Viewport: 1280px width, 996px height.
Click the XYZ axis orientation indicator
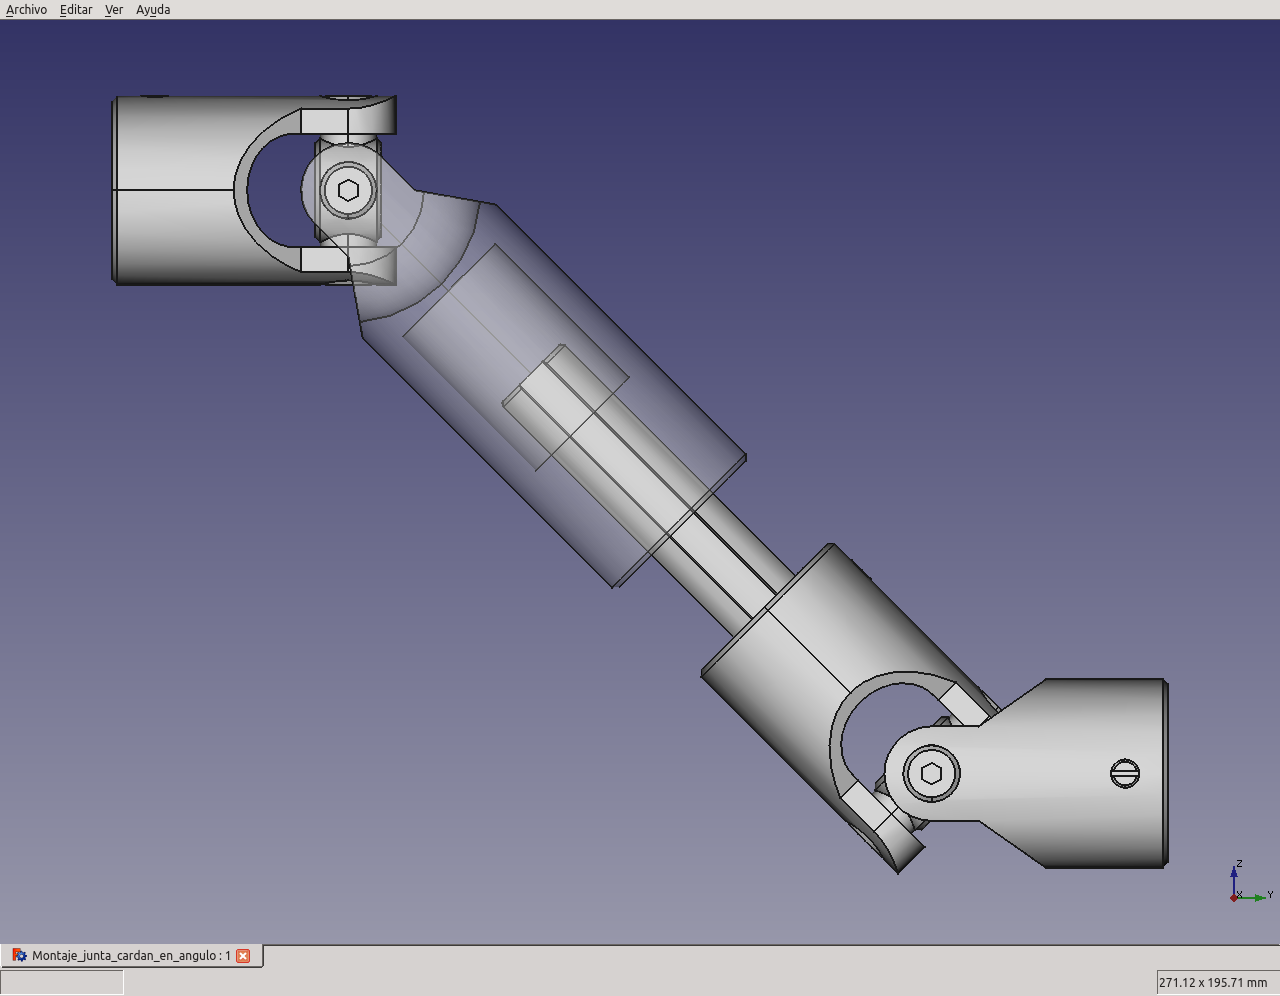click(x=1250, y=882)
